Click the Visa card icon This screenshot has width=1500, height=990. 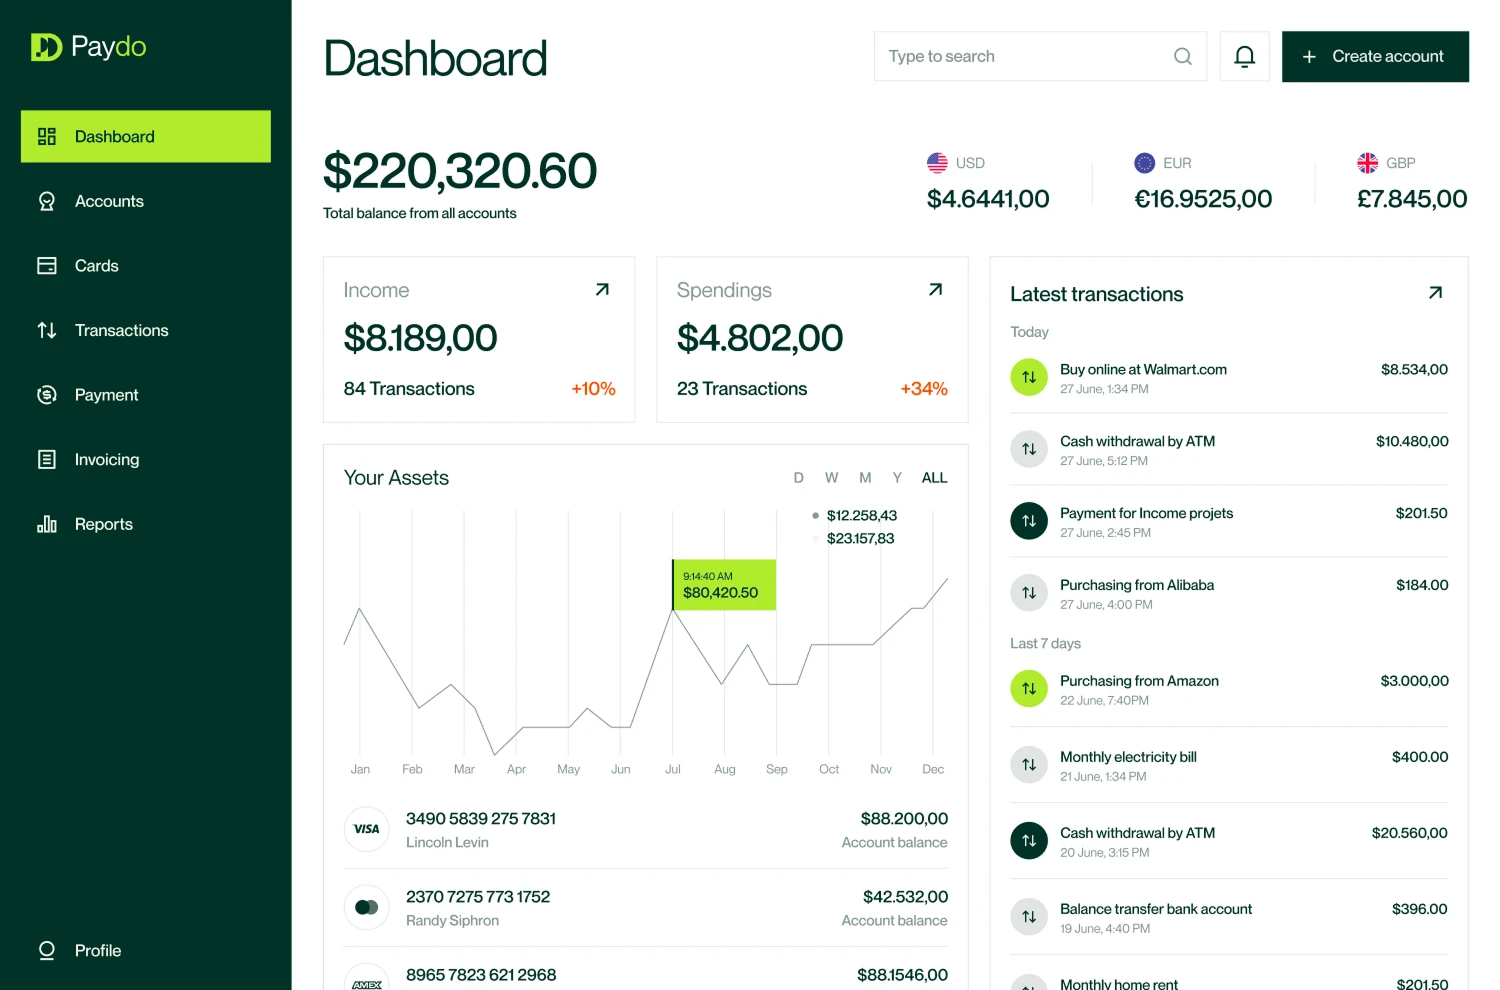[366, 829]
